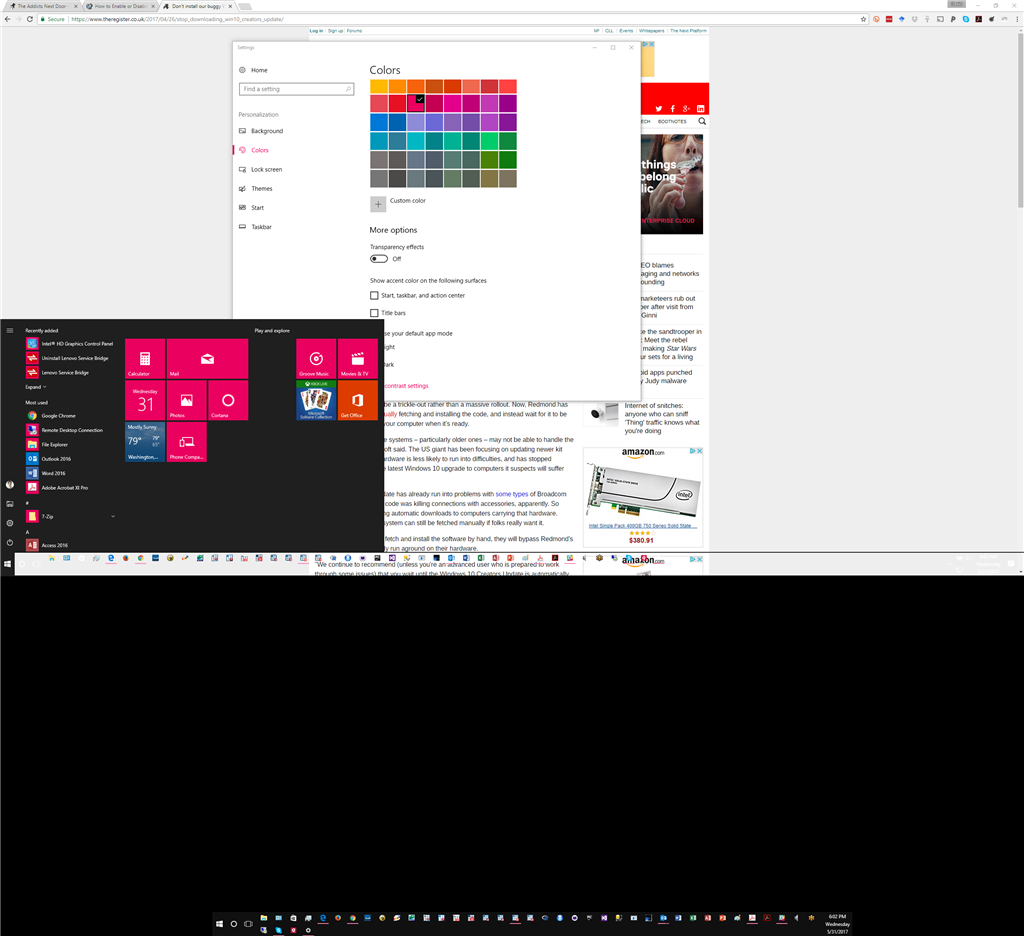Click the Power icon in Start menu rail
1024x936 pixels.
[10, 542]
